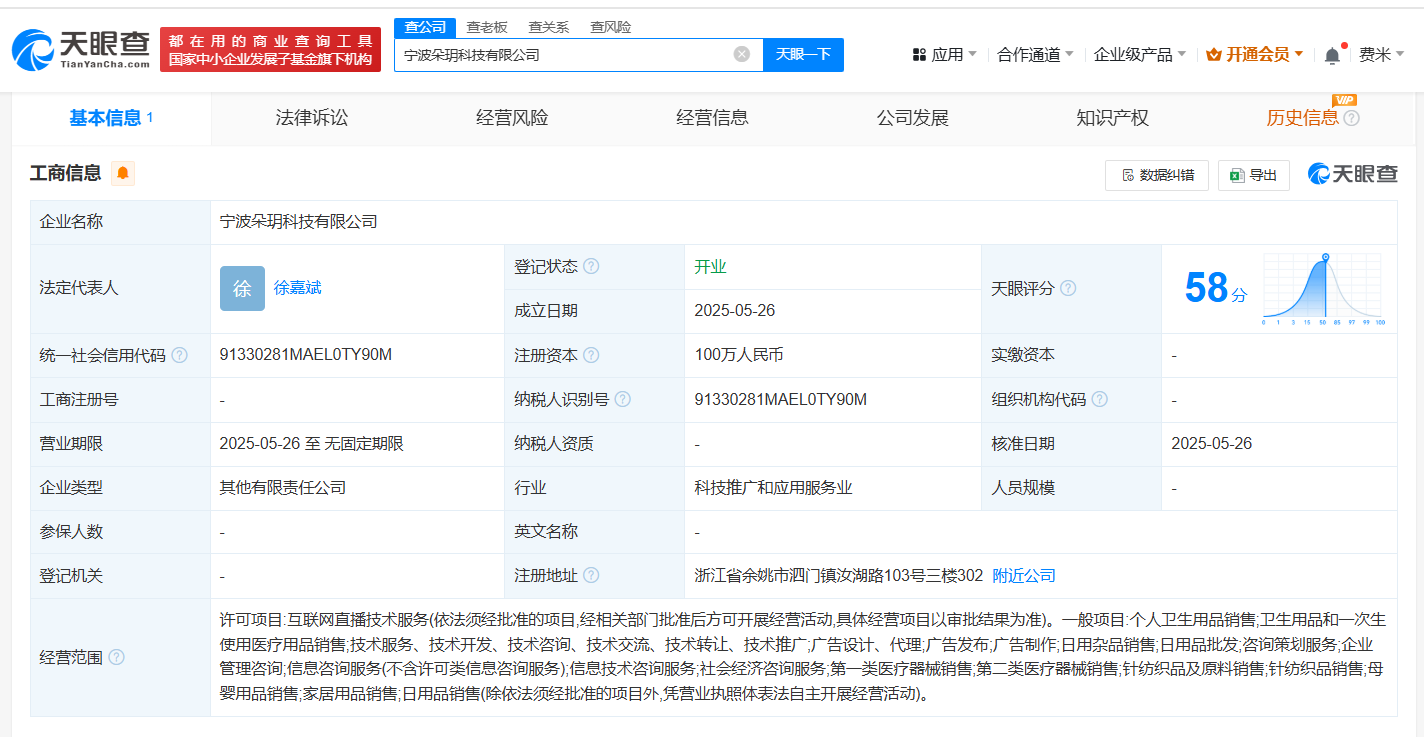The image size is (1424, 737).
Task: Switch to the 经营信息 tab
Action: tap(712, 118)
